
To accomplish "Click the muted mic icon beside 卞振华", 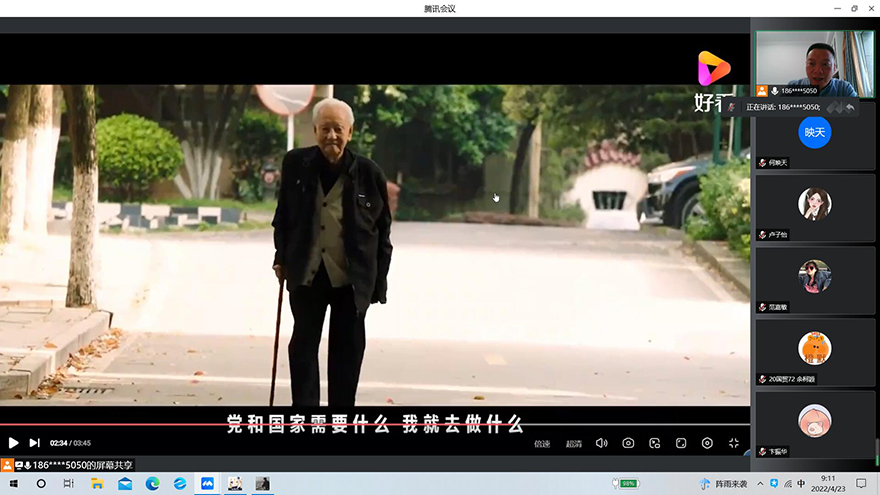I will 763,451.
